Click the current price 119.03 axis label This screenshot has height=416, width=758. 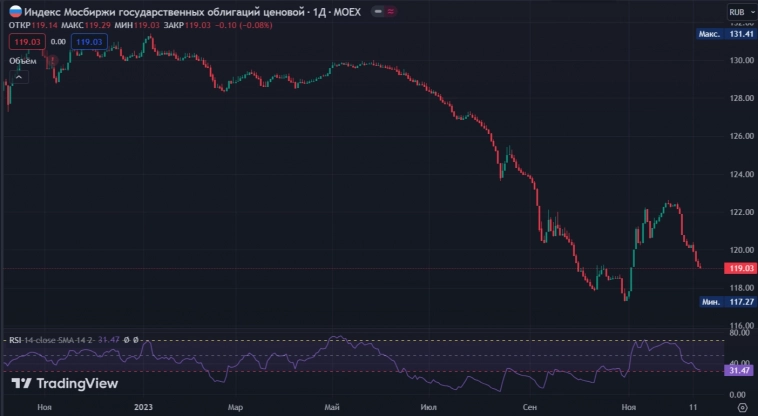pyautogui.click(x=740, y=268)
